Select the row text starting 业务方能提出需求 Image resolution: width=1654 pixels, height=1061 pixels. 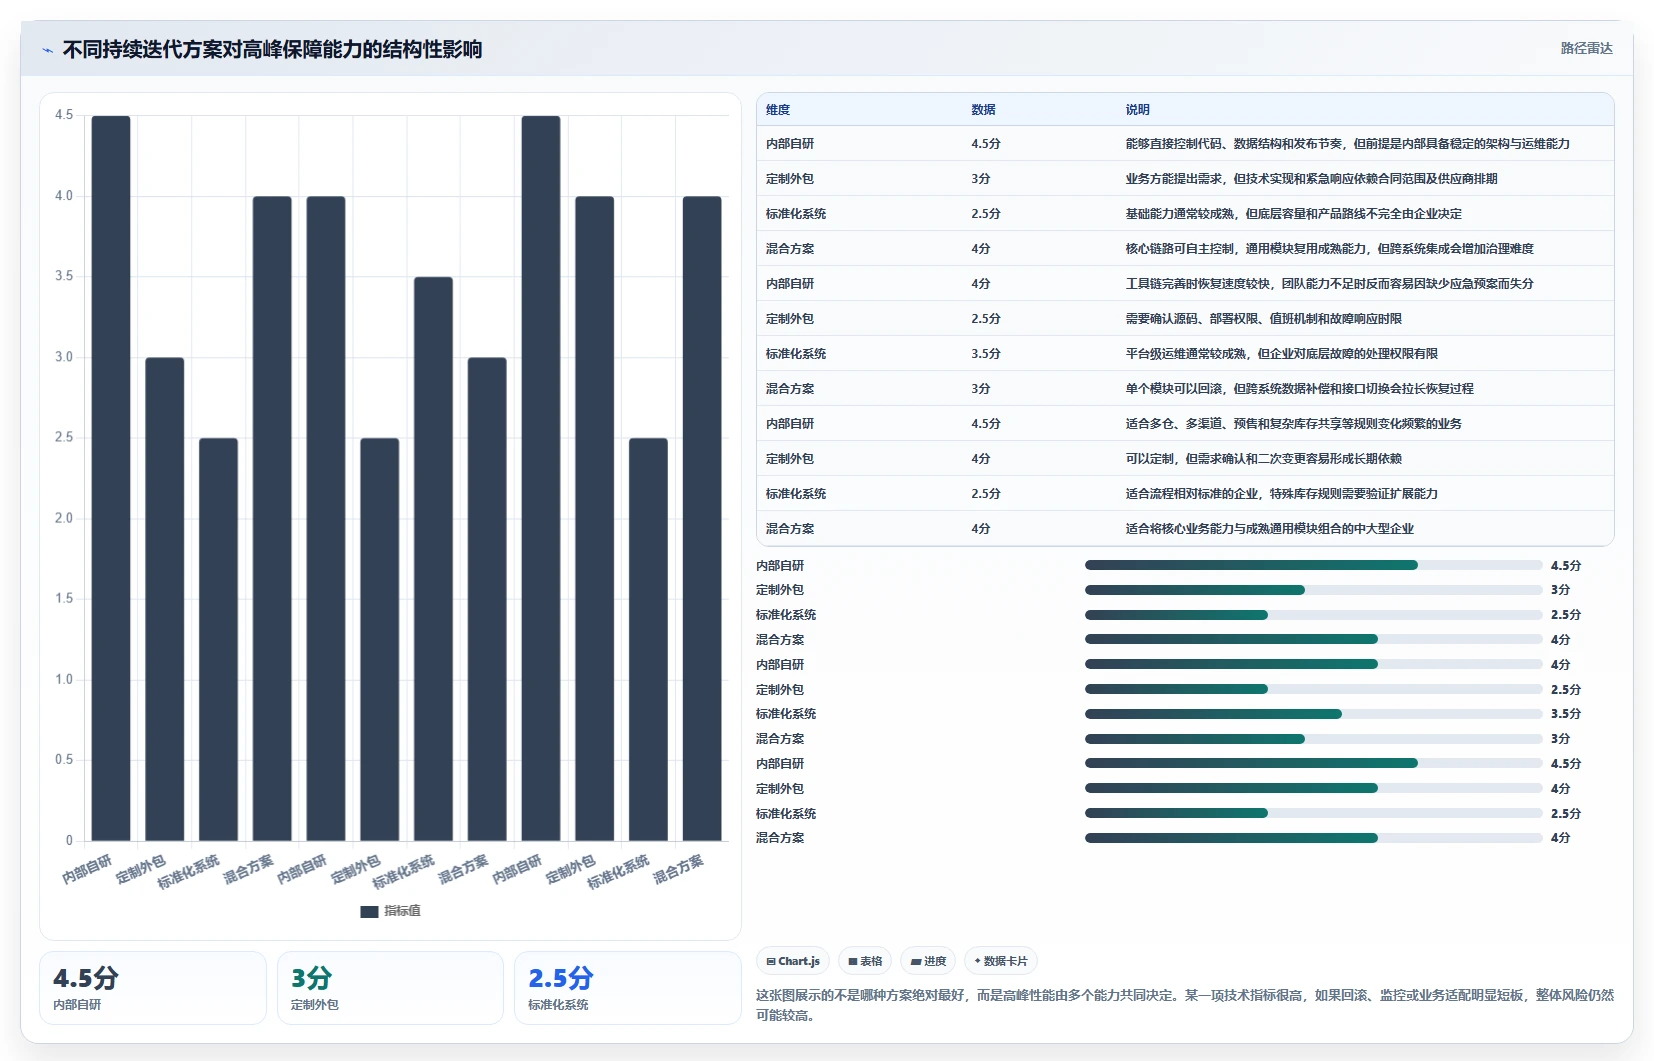[1311, 179]
